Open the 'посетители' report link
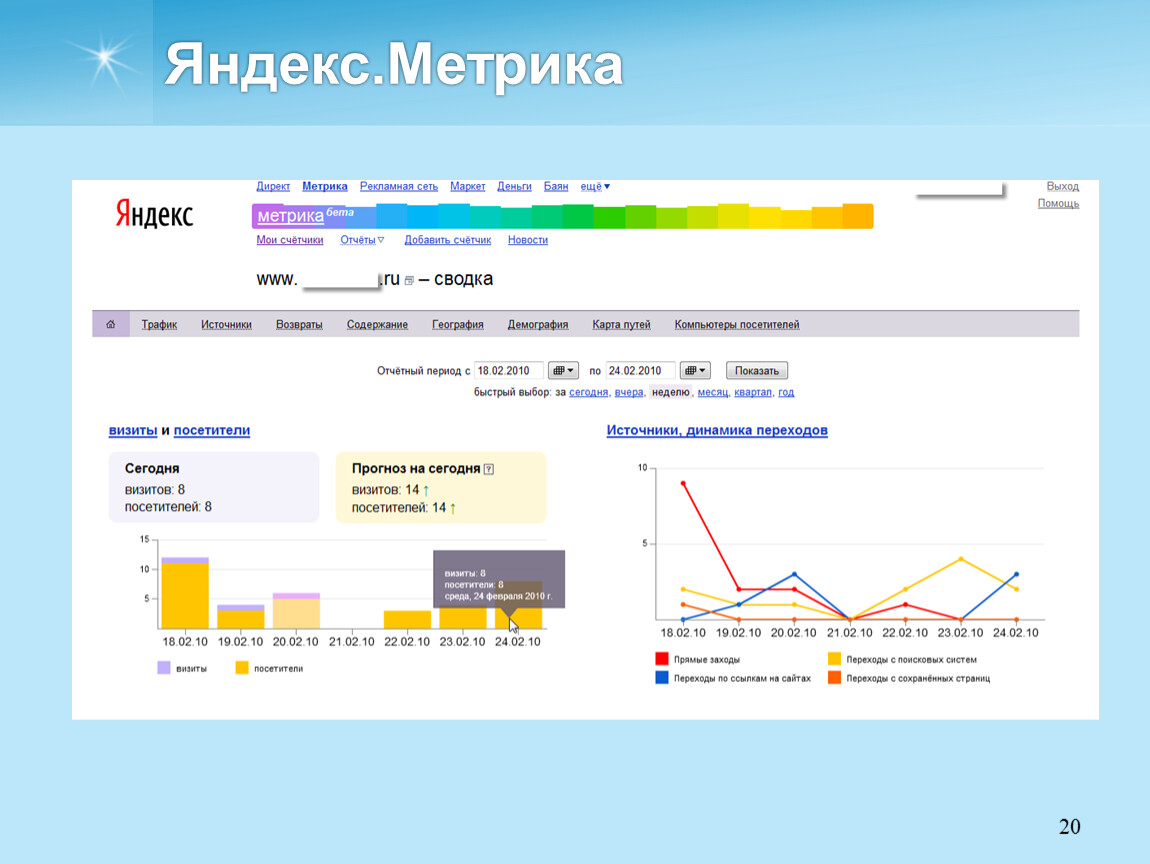 coord(212,431)
